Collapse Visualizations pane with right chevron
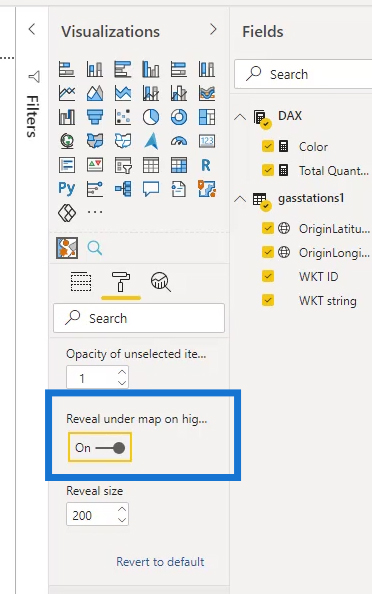The image size is (372, 594). tap(213, 29)
